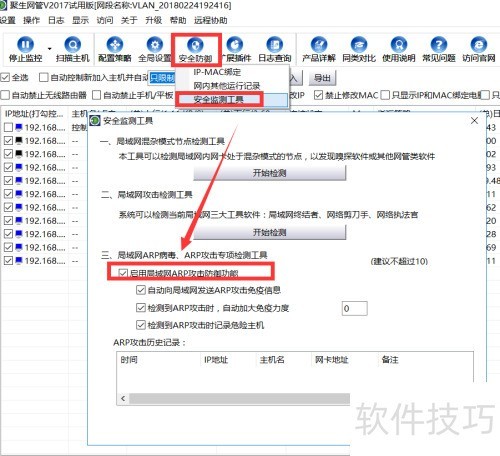Open the 使用说明 help icon
This screenshot has width=500, height=456.
[x=399, y=49]
